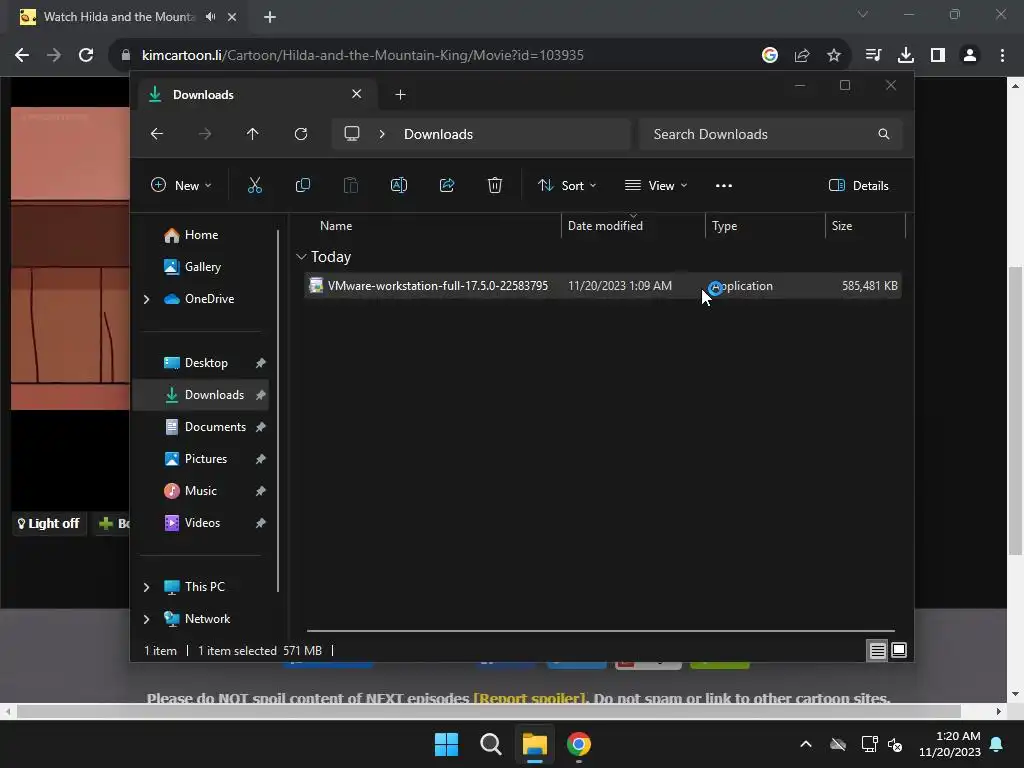1024x768 pixels.
Task: Click Chrome's reload page button
Action: (x=86, y=55)
